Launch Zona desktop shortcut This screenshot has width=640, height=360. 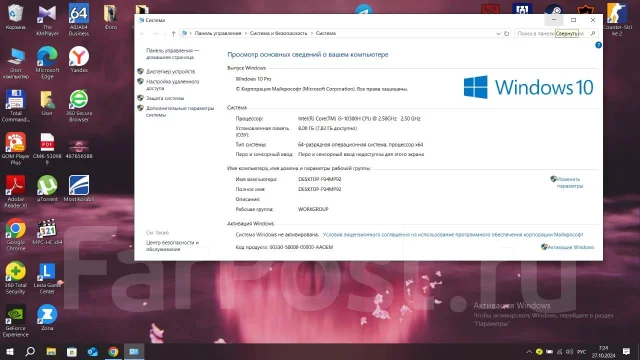point(47,317)
